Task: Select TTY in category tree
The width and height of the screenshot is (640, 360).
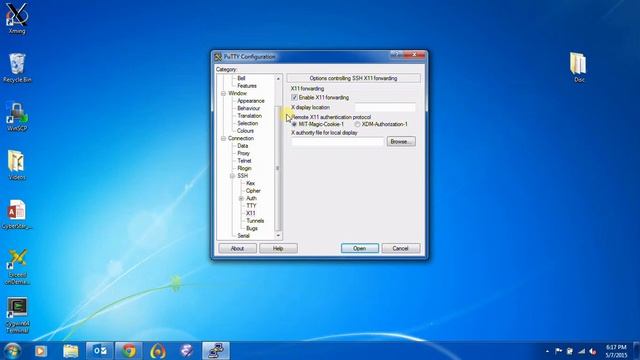Action: click(x=251, y=206)
